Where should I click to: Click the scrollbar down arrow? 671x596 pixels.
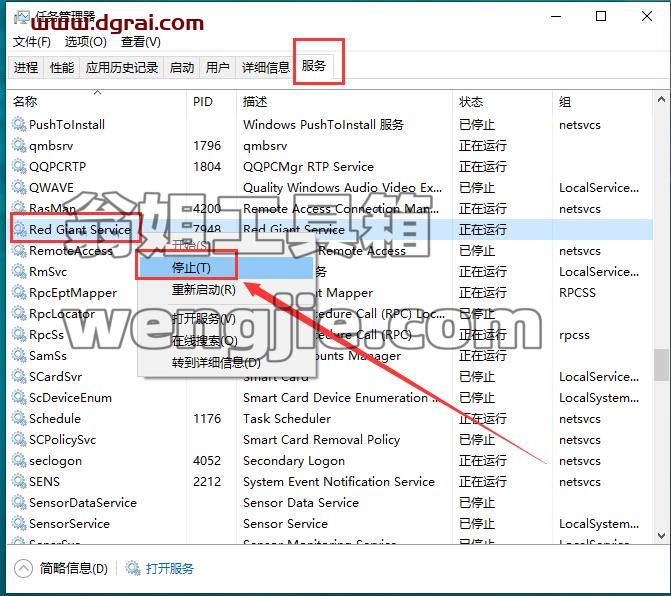pos(661,536)
